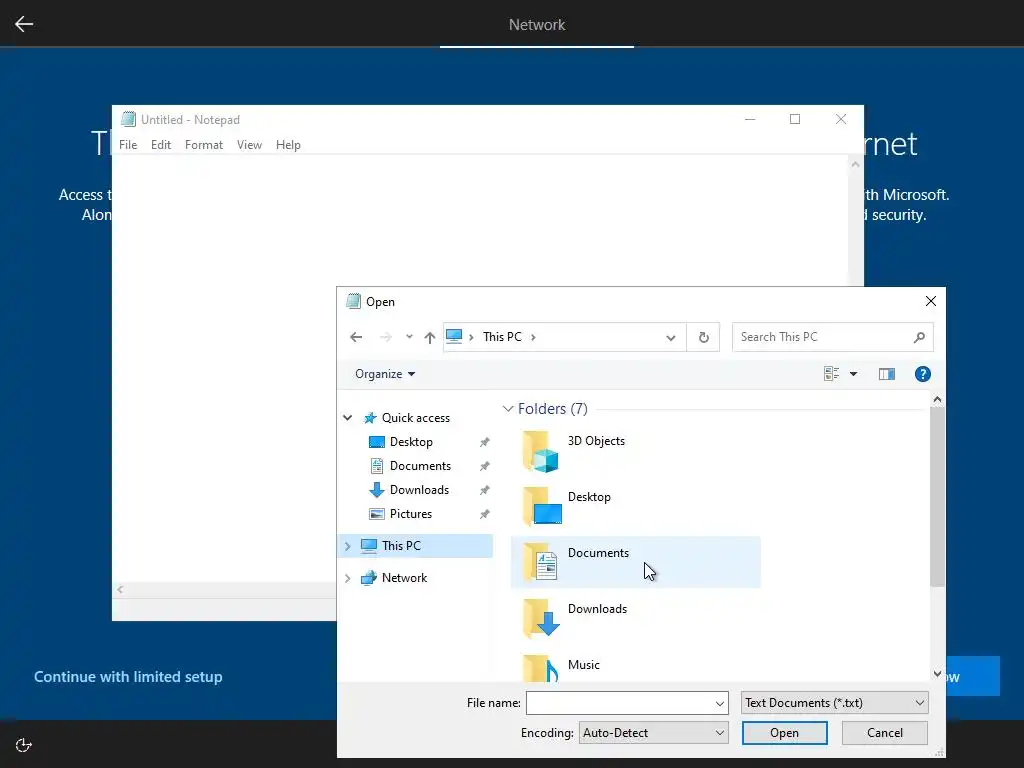Screen dimensions: 1024x768
Task: Open Desktop under Quick access
Action: [x=411, y=442]
